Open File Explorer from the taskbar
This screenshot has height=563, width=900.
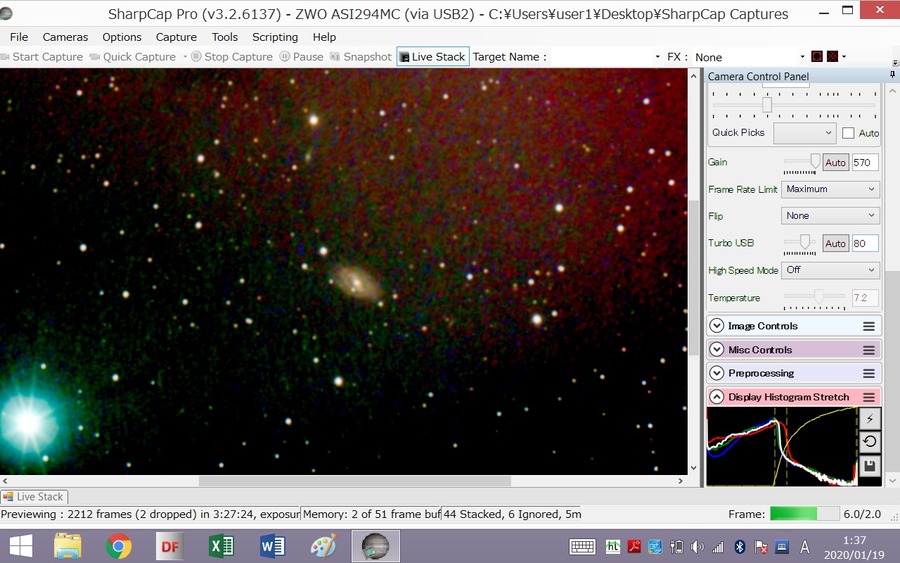click(68, 546)
